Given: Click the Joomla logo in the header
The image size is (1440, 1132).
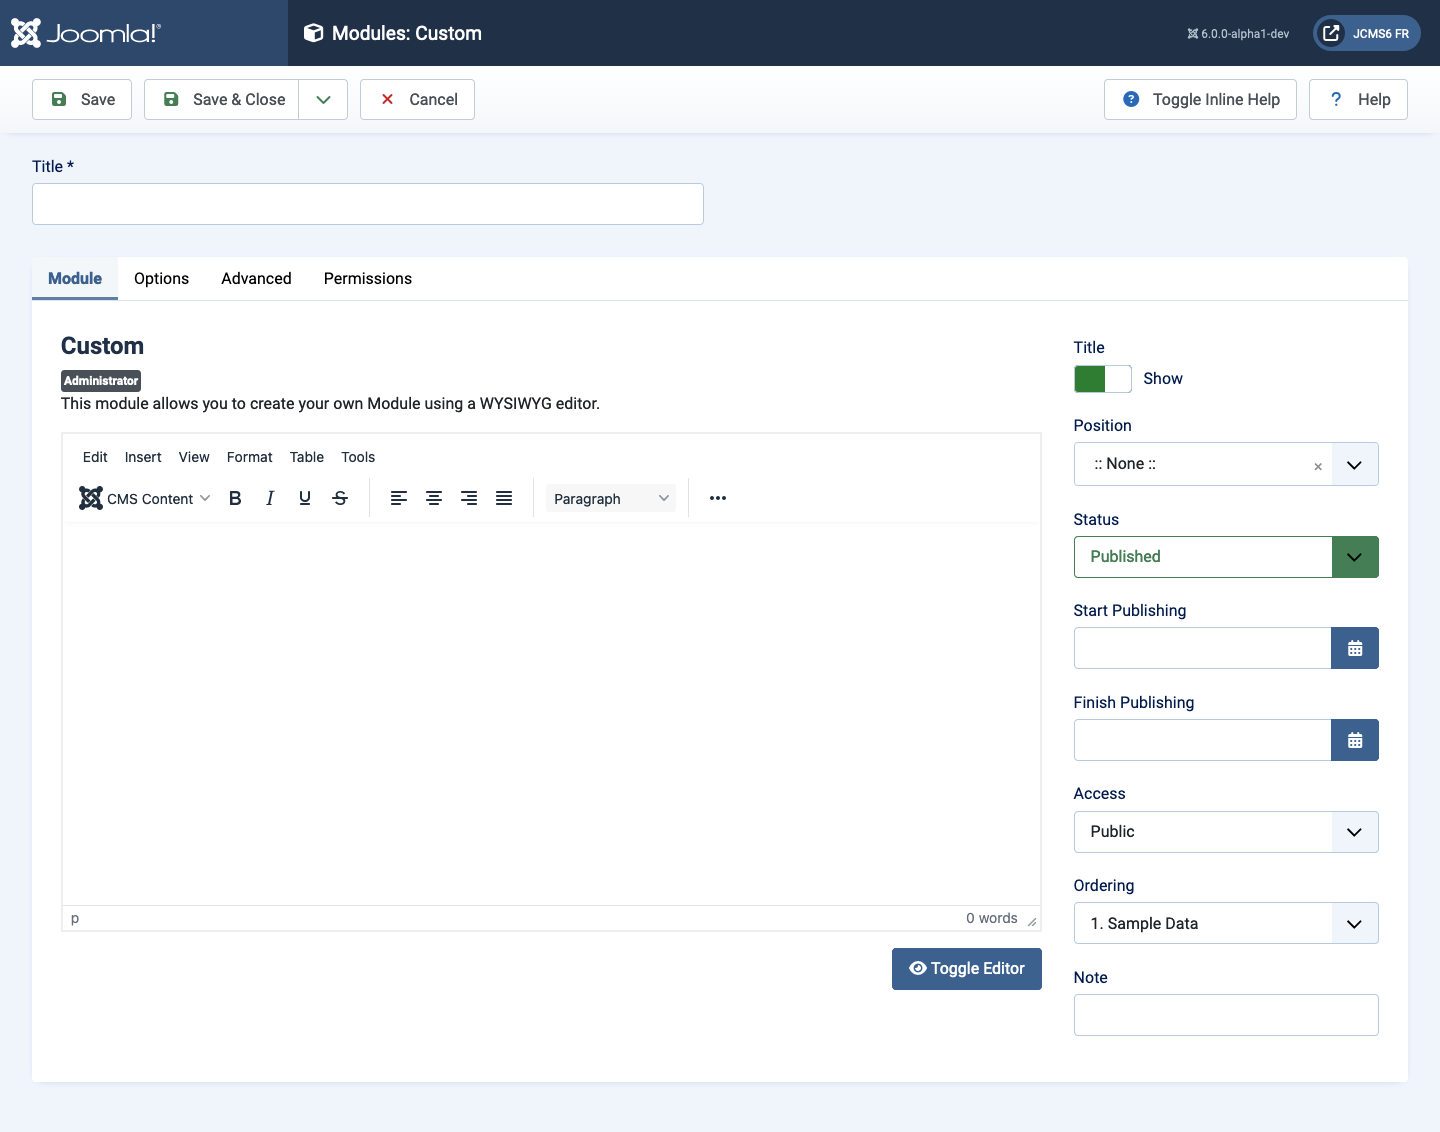Looking at the screenshot, I should tap(85, 33).
